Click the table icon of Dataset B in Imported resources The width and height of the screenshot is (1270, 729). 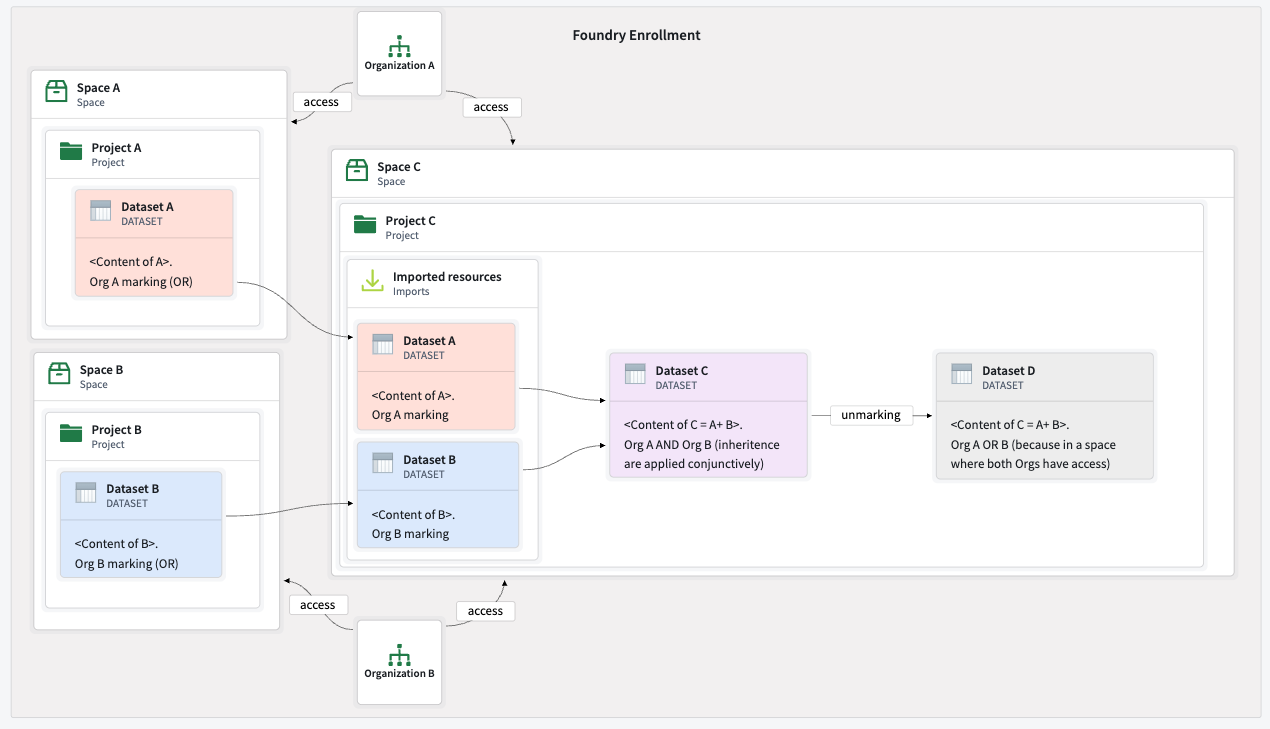pos(383,463)
